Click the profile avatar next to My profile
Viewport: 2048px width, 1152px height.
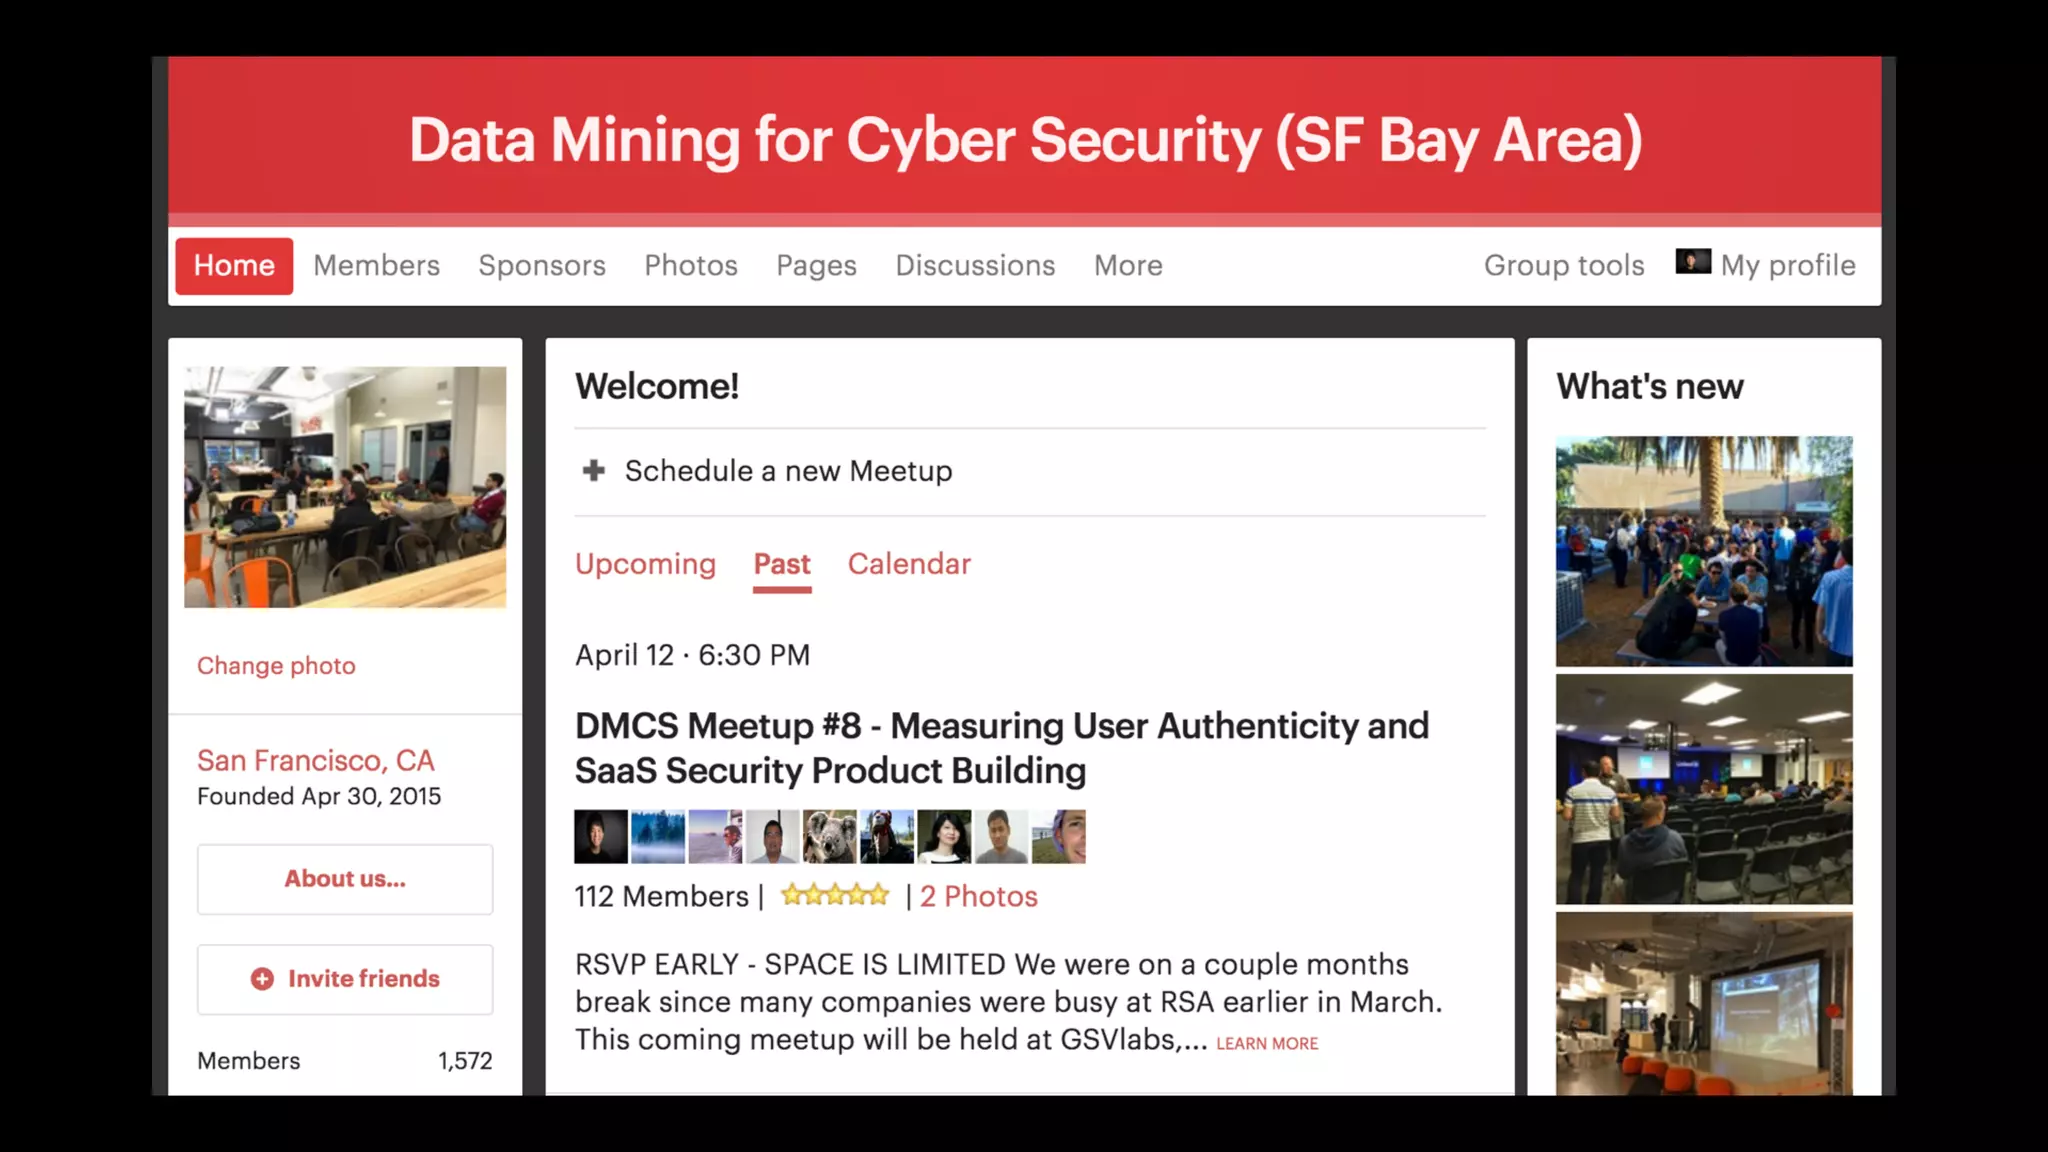point(1692,262)
